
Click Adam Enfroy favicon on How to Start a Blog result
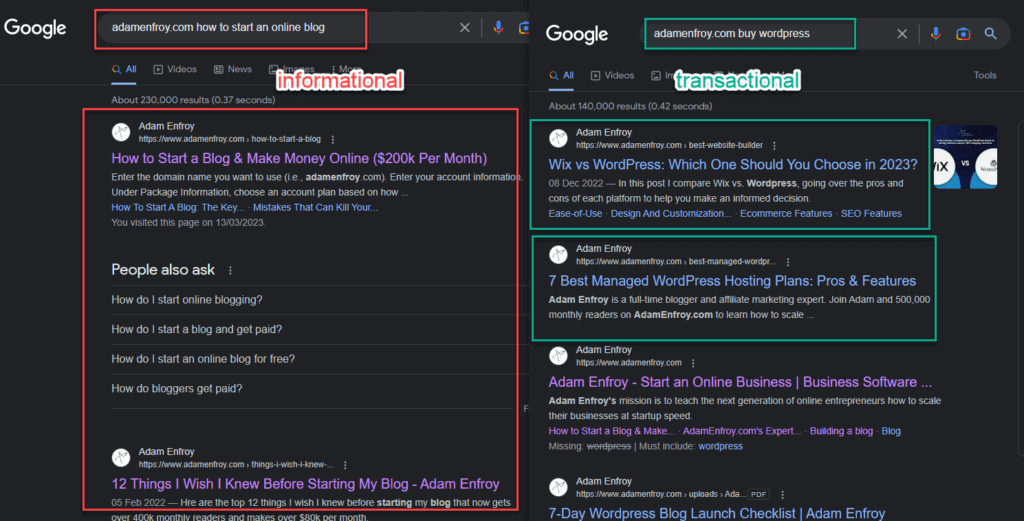(x=121, y=133)
